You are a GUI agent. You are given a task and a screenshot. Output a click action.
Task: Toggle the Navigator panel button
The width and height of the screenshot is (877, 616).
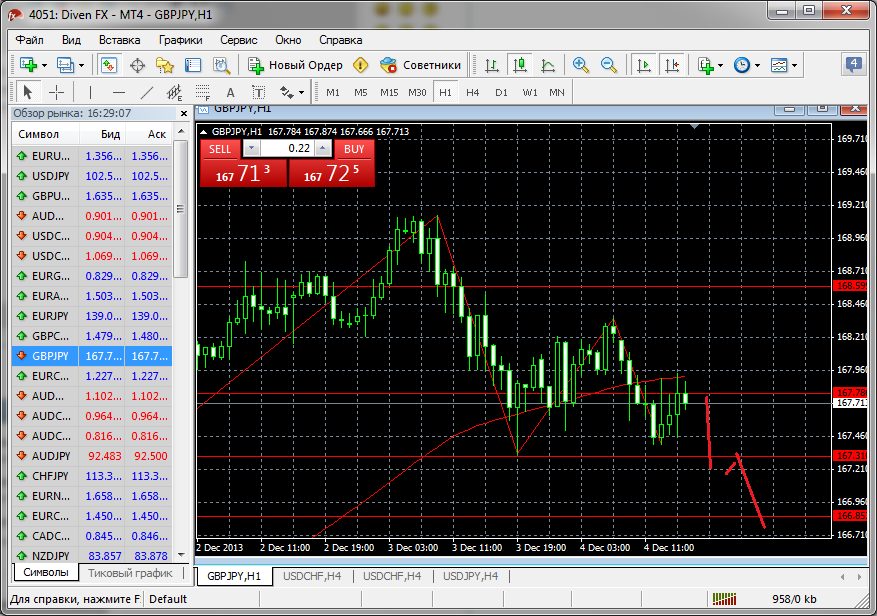[165, 65]
